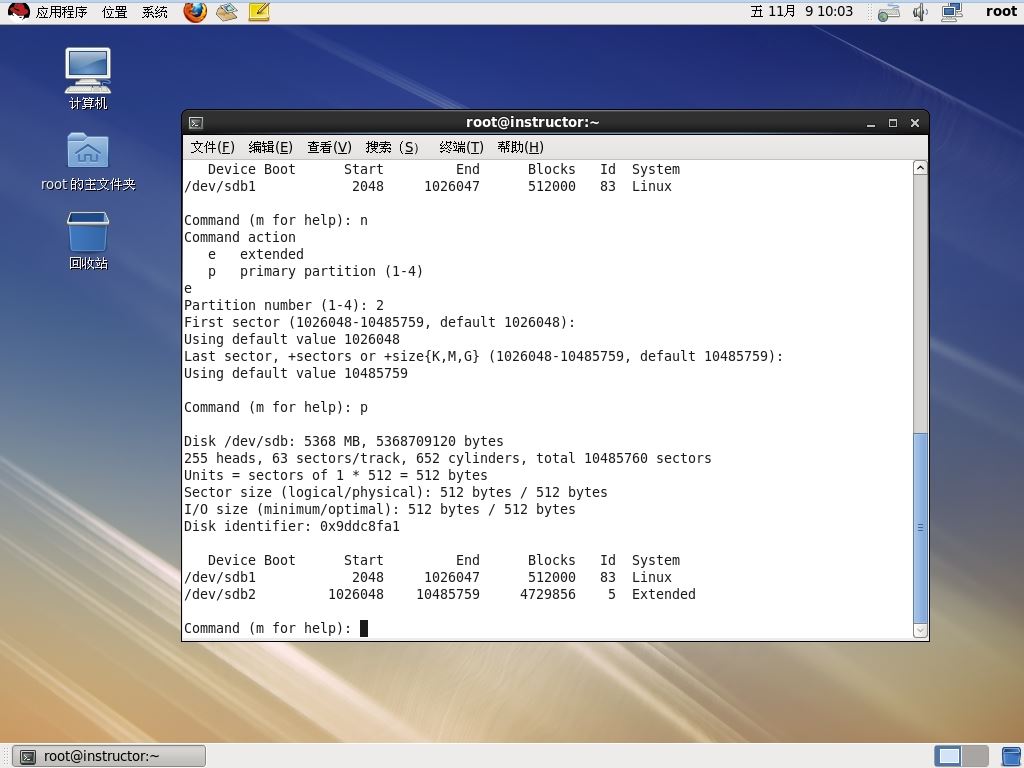The height and width of the screenshot is (768, 1024).
Task: Click root@instructor taskbar window button
Action: [109, 756]
